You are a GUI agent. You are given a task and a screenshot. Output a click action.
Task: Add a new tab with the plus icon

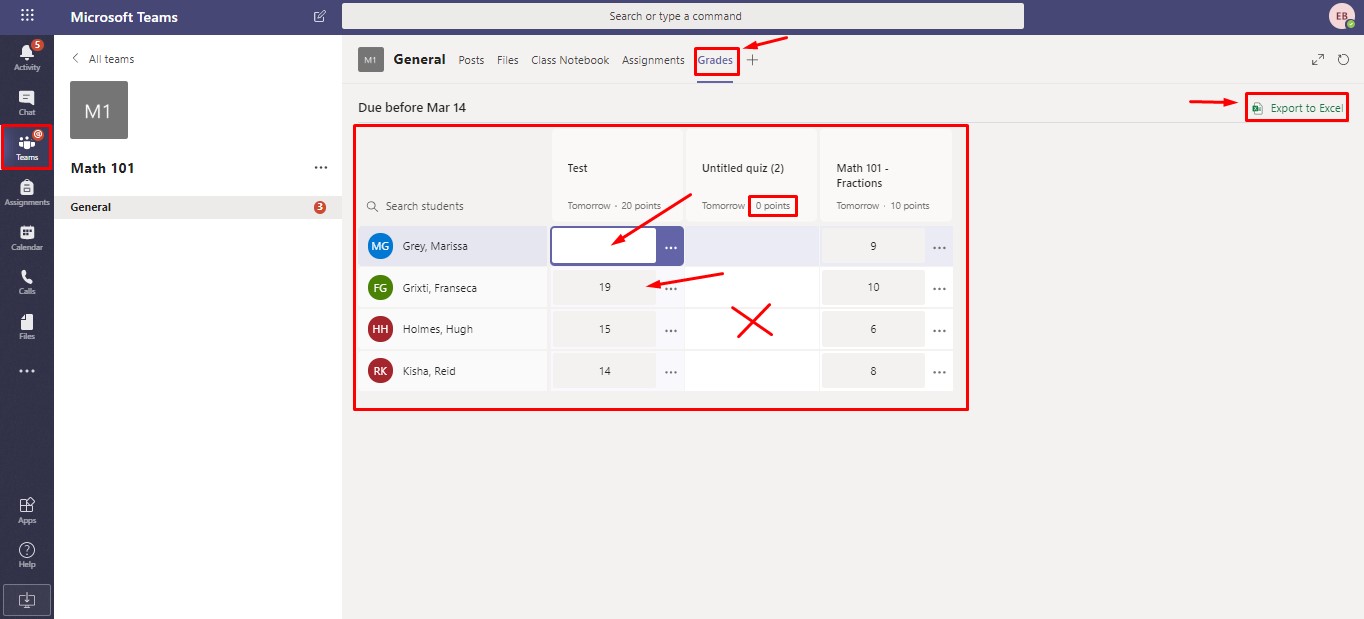click(753, 60)
